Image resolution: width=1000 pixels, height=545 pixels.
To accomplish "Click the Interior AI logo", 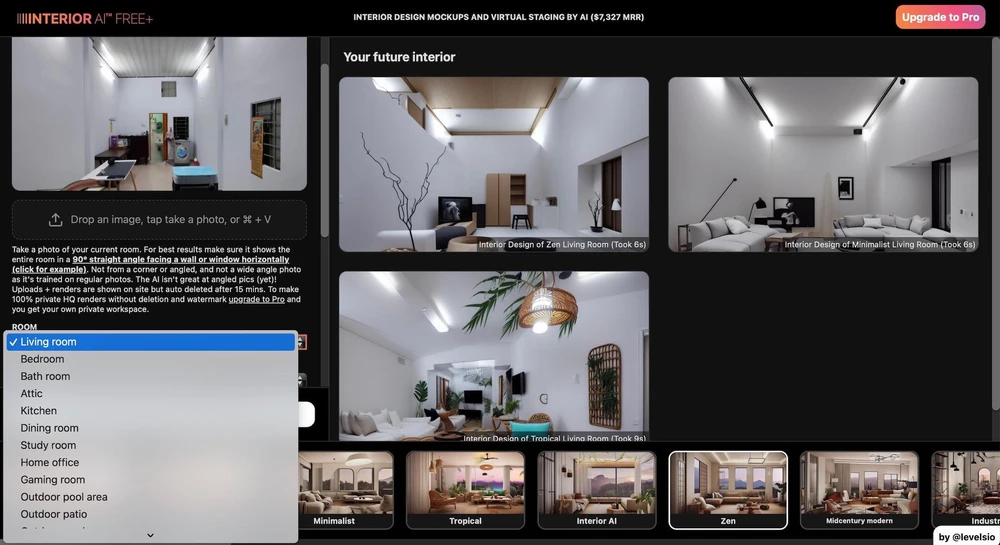I will tap(84, 18).
